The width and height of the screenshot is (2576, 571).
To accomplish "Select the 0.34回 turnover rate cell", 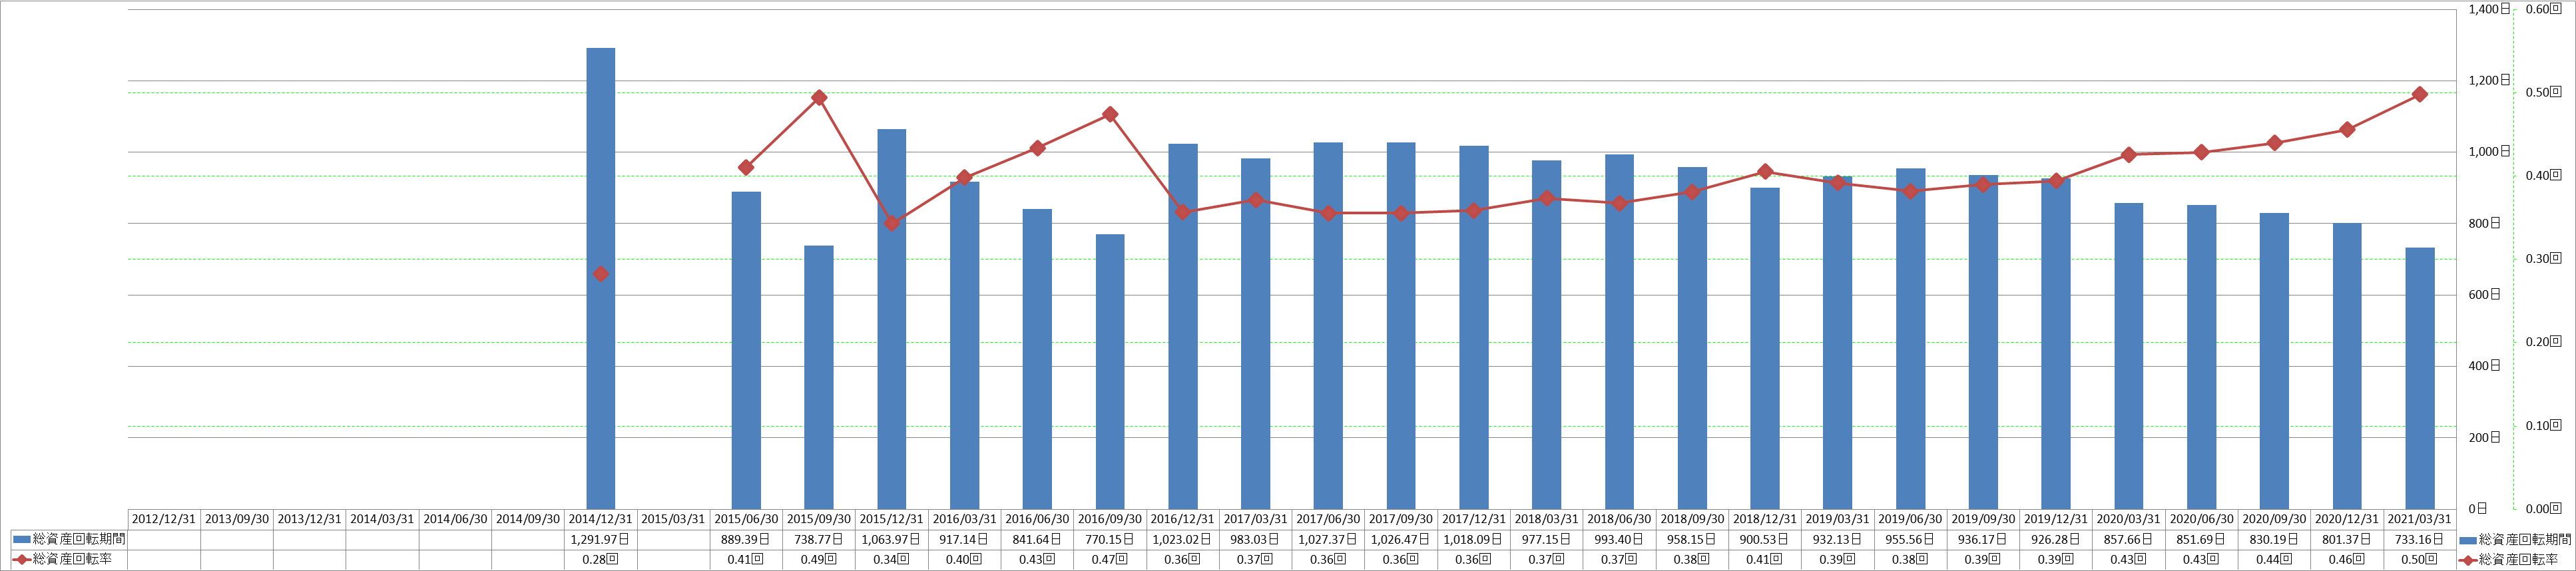I will [891, 559].
